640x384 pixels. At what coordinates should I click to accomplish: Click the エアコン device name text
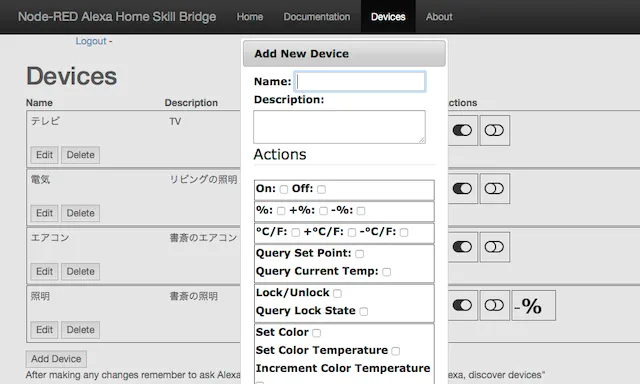tap(50, 238)
